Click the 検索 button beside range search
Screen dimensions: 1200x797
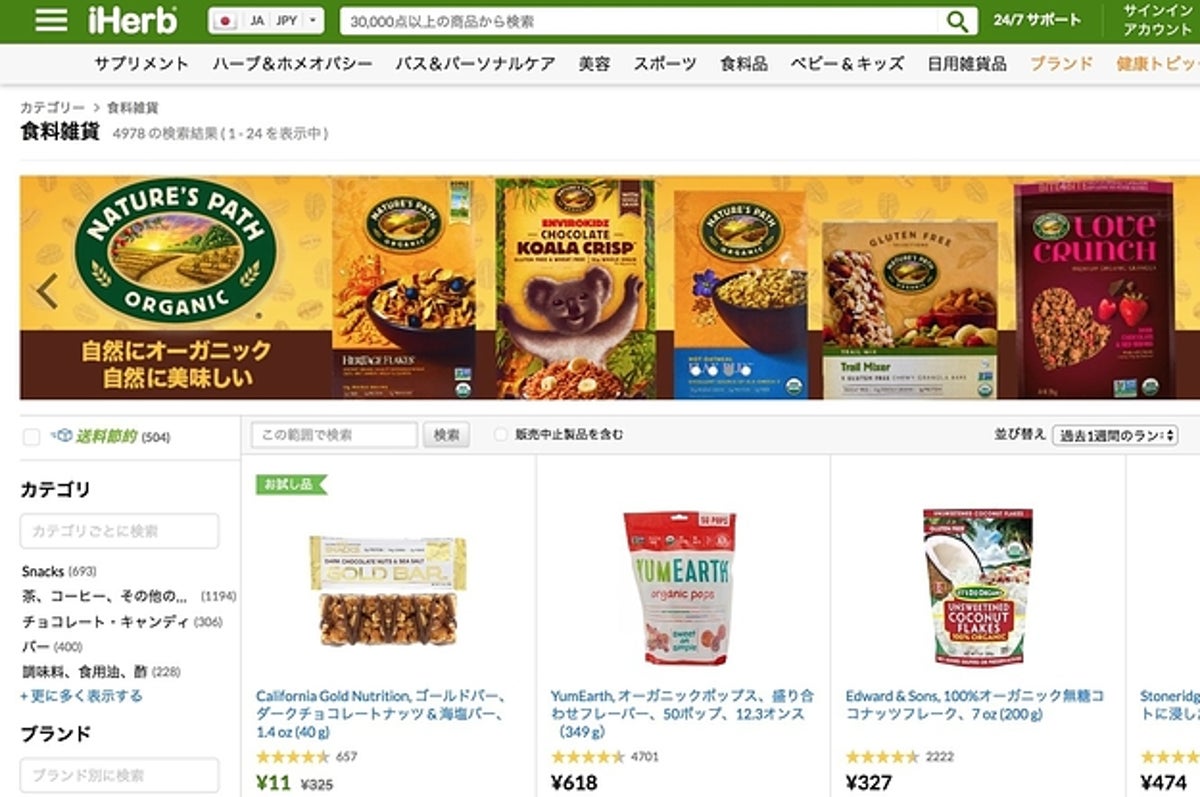(447, 435)
